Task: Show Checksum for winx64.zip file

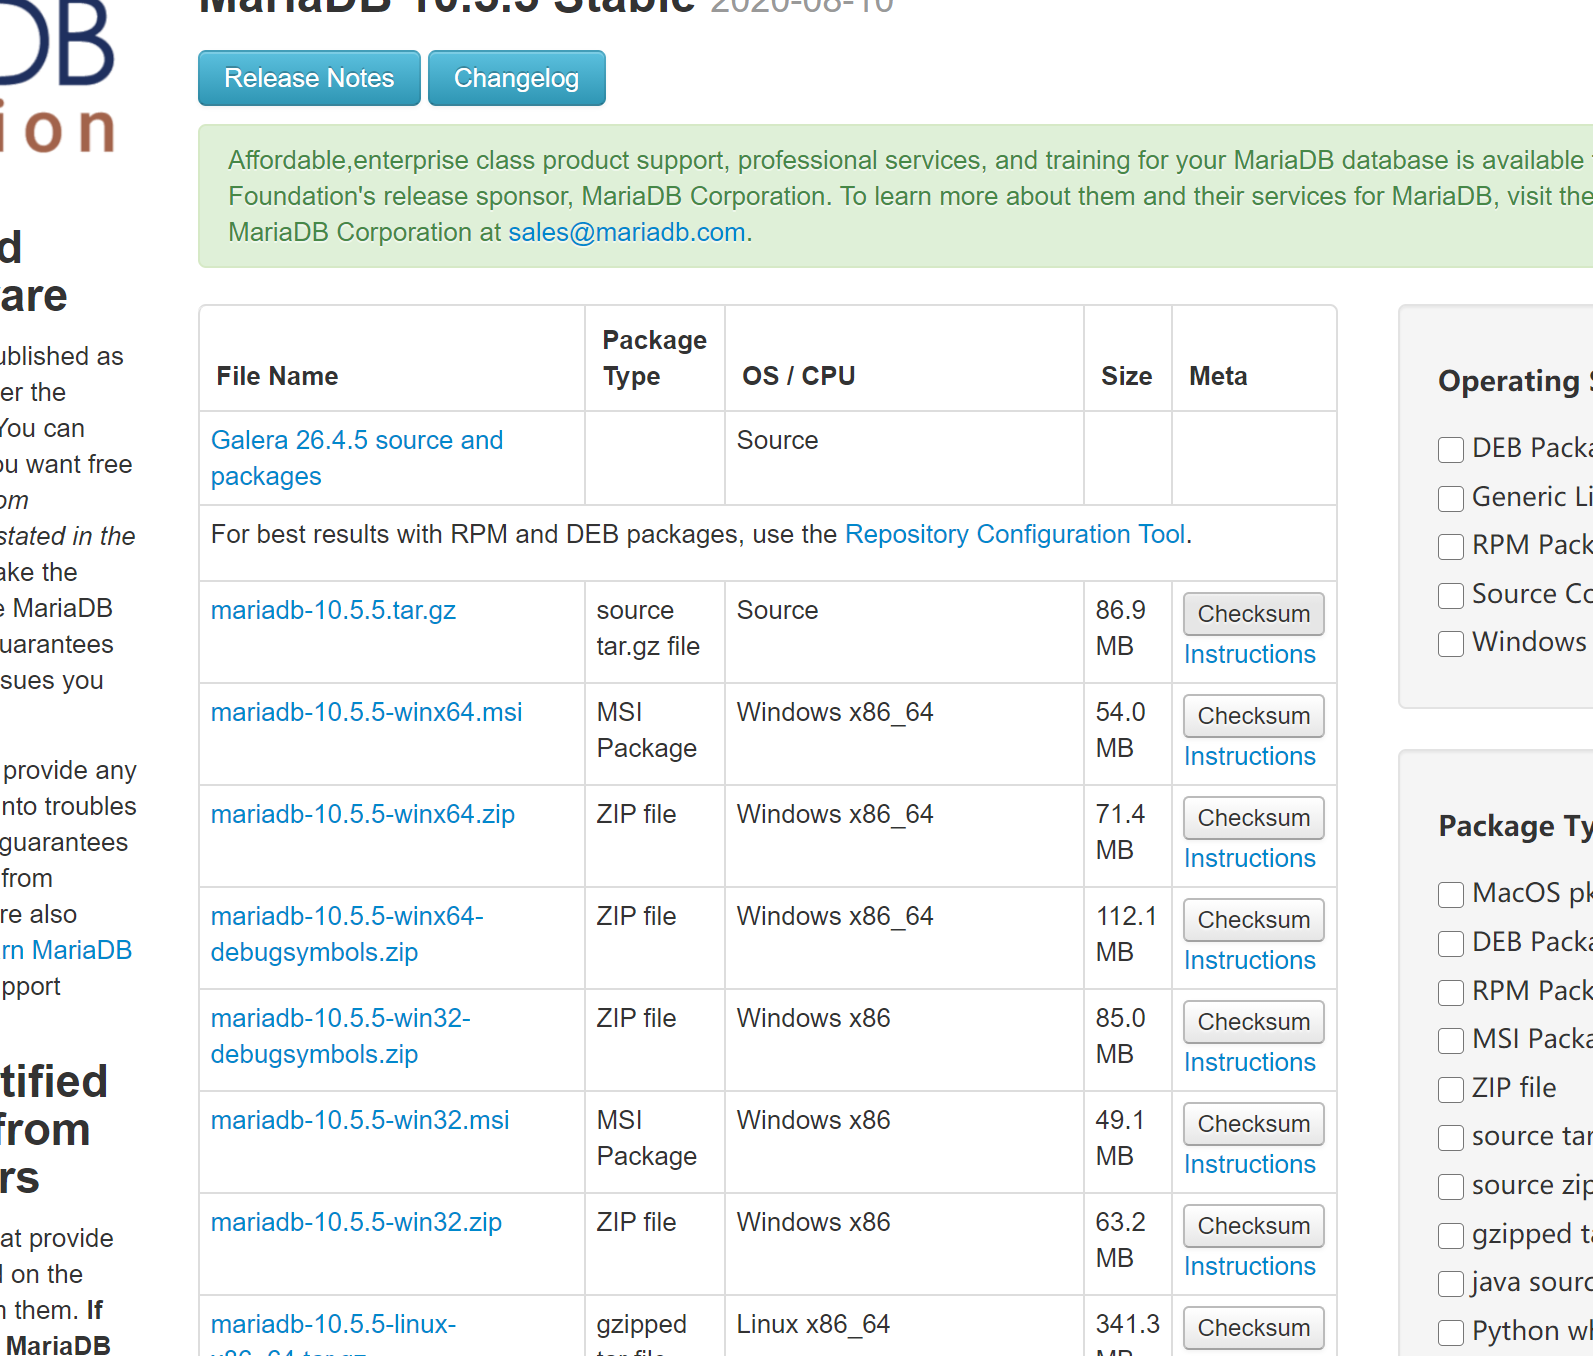Action: click(1253, 818)
